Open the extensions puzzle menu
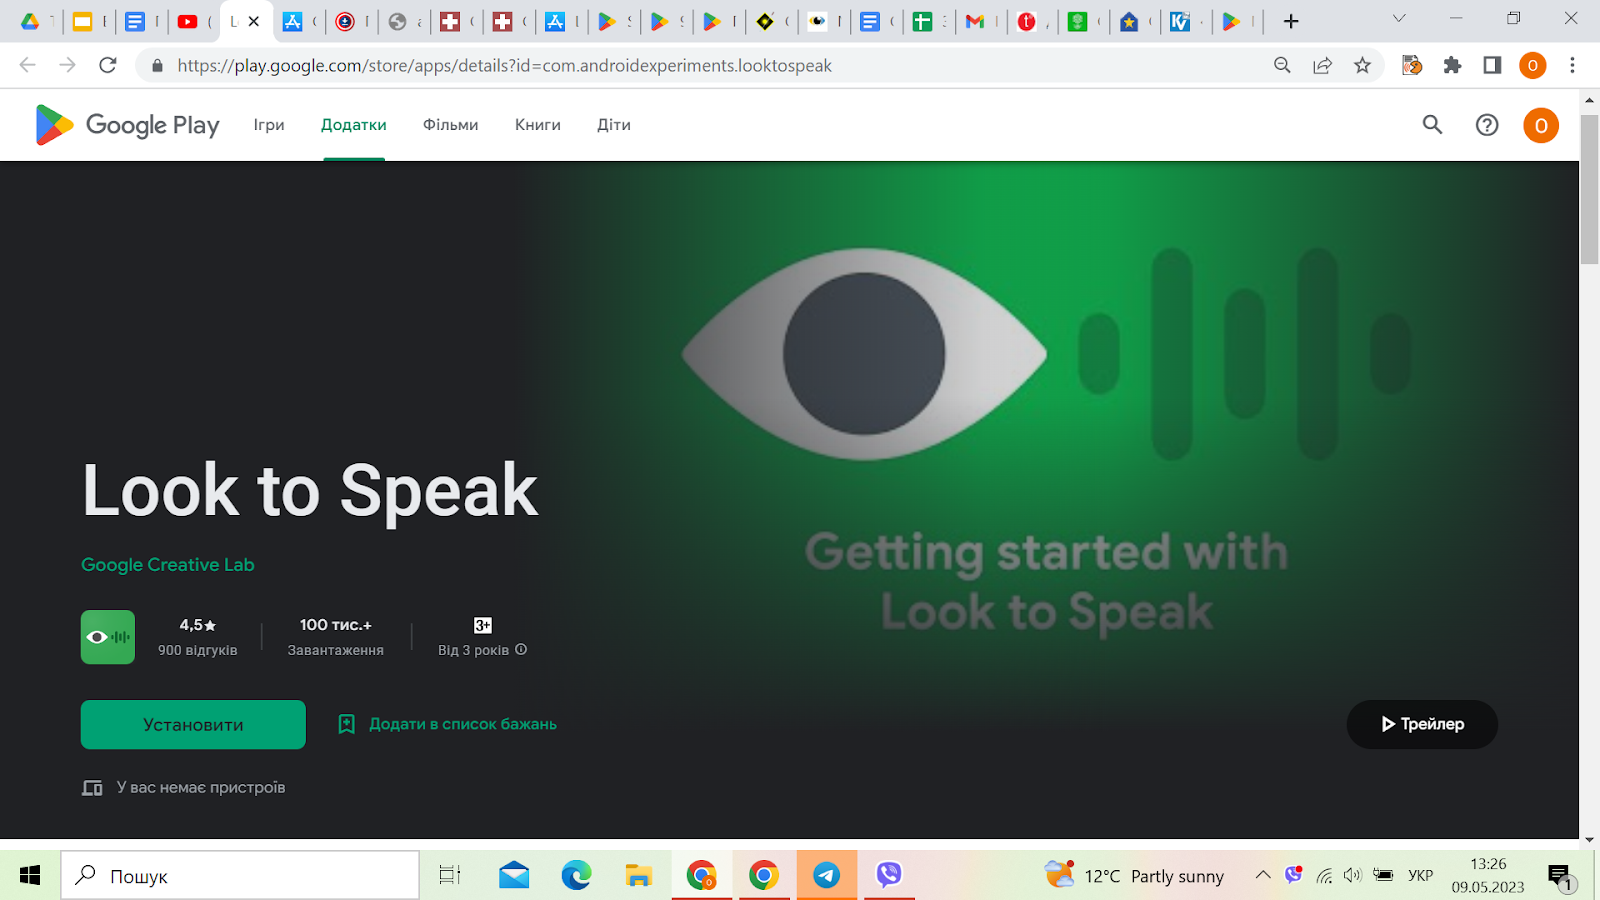 pos(1452,65)
